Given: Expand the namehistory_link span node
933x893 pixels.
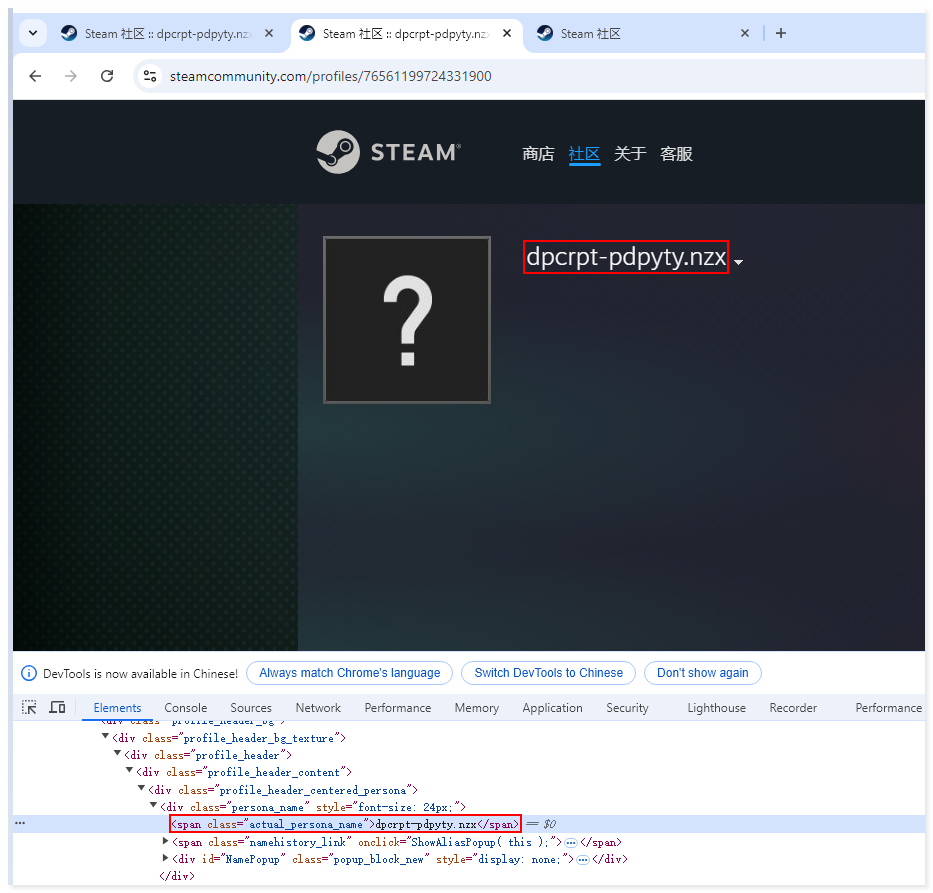Looking at the screenshot, I should coord(166,842).
